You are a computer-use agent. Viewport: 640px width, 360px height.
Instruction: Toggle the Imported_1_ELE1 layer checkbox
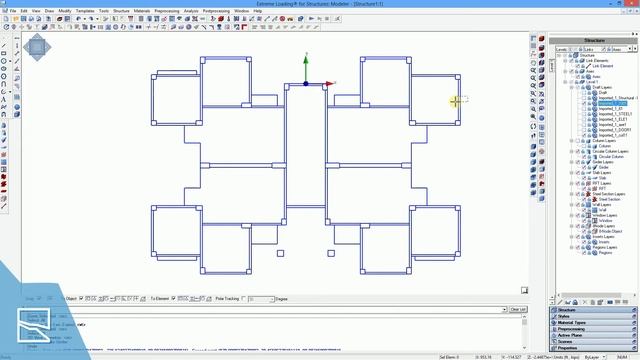pyautogui.click(x=584, y=119)
